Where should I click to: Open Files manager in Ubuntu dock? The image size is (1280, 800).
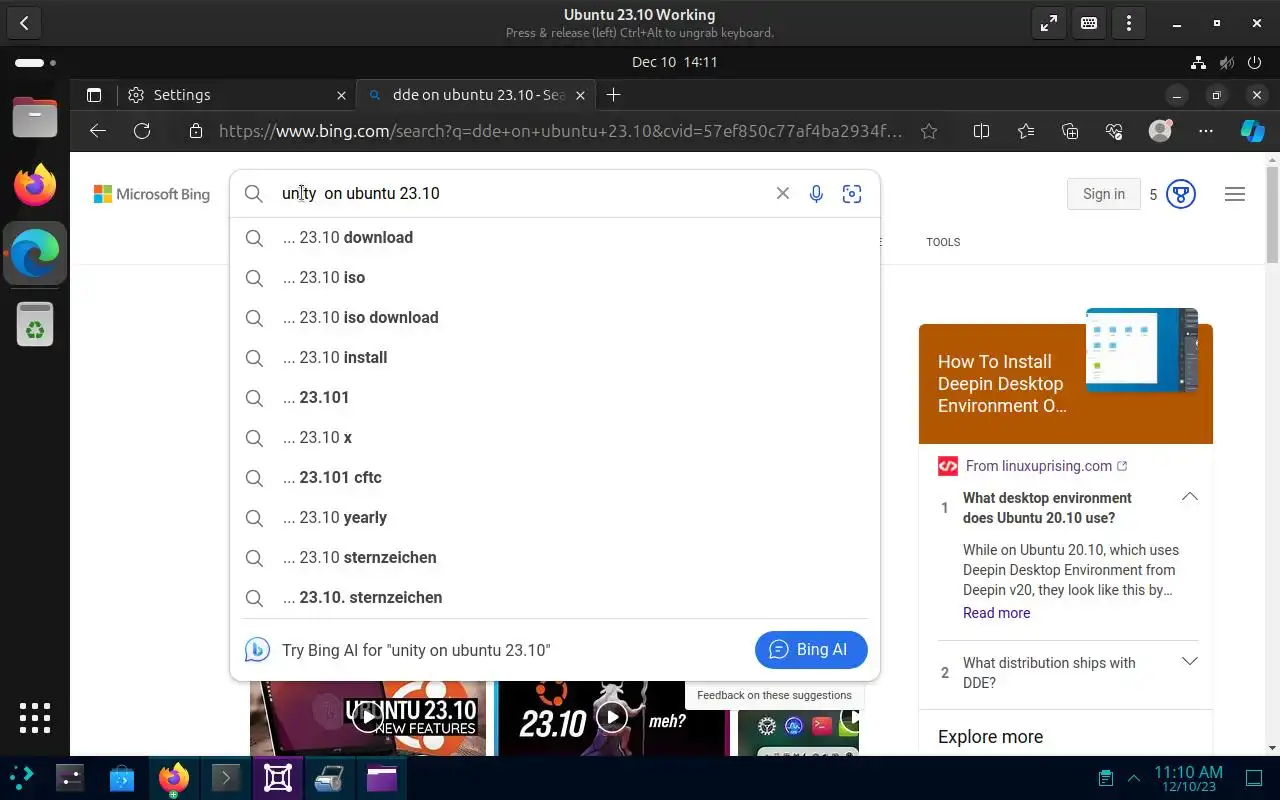[x=35, y=117]
